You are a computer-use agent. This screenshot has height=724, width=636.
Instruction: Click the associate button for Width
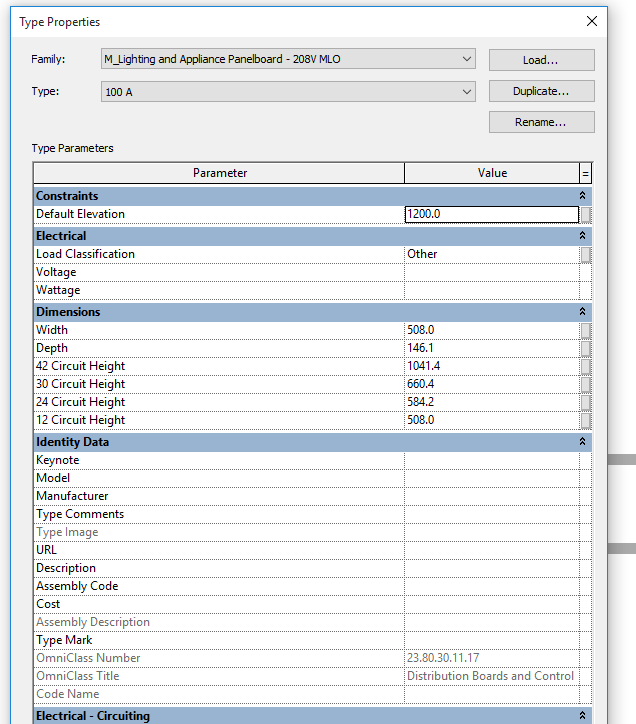pyautogui.click(x=586, y=331)
